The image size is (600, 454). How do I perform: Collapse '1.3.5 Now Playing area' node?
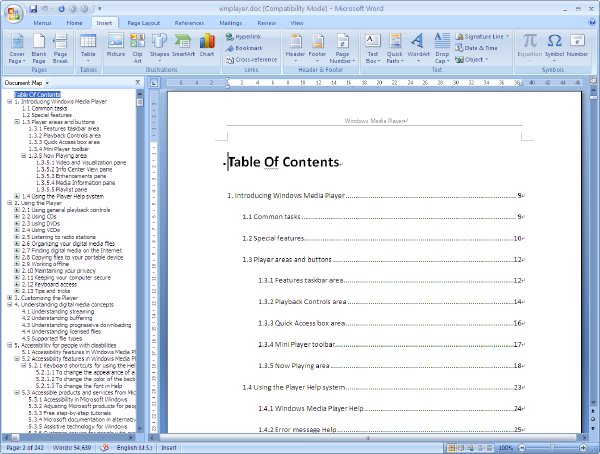24,156
